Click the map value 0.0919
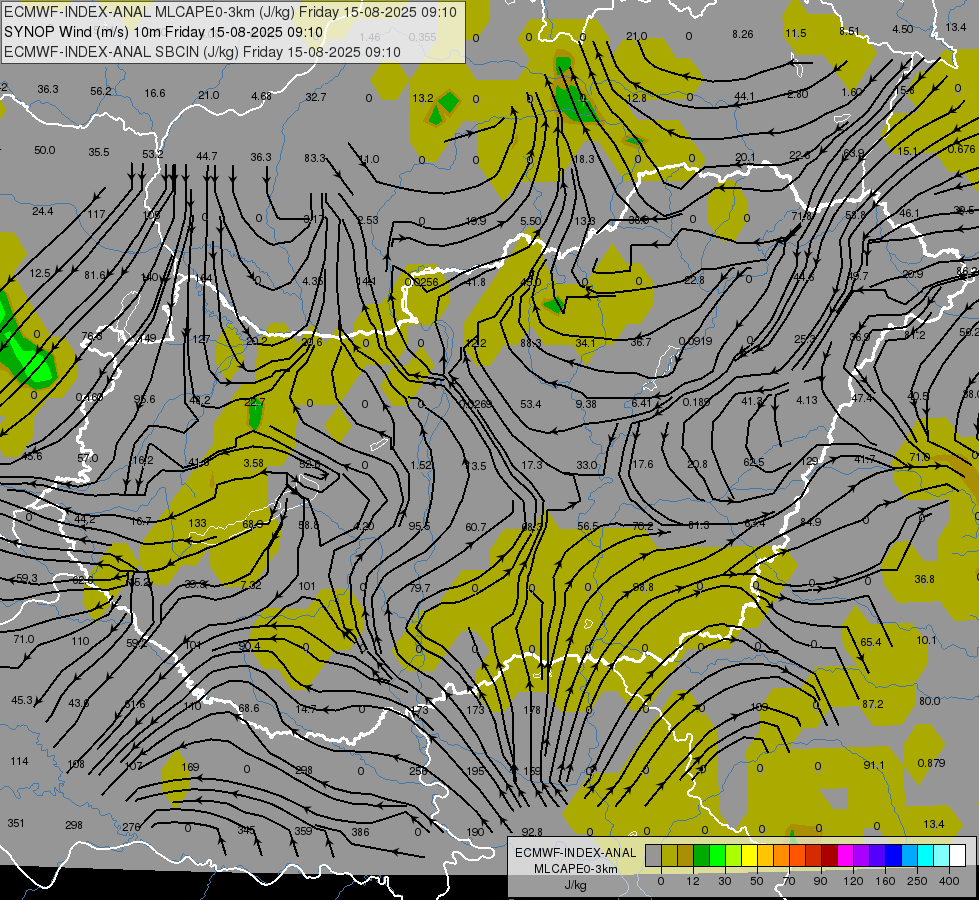 (x=695, y=342)
